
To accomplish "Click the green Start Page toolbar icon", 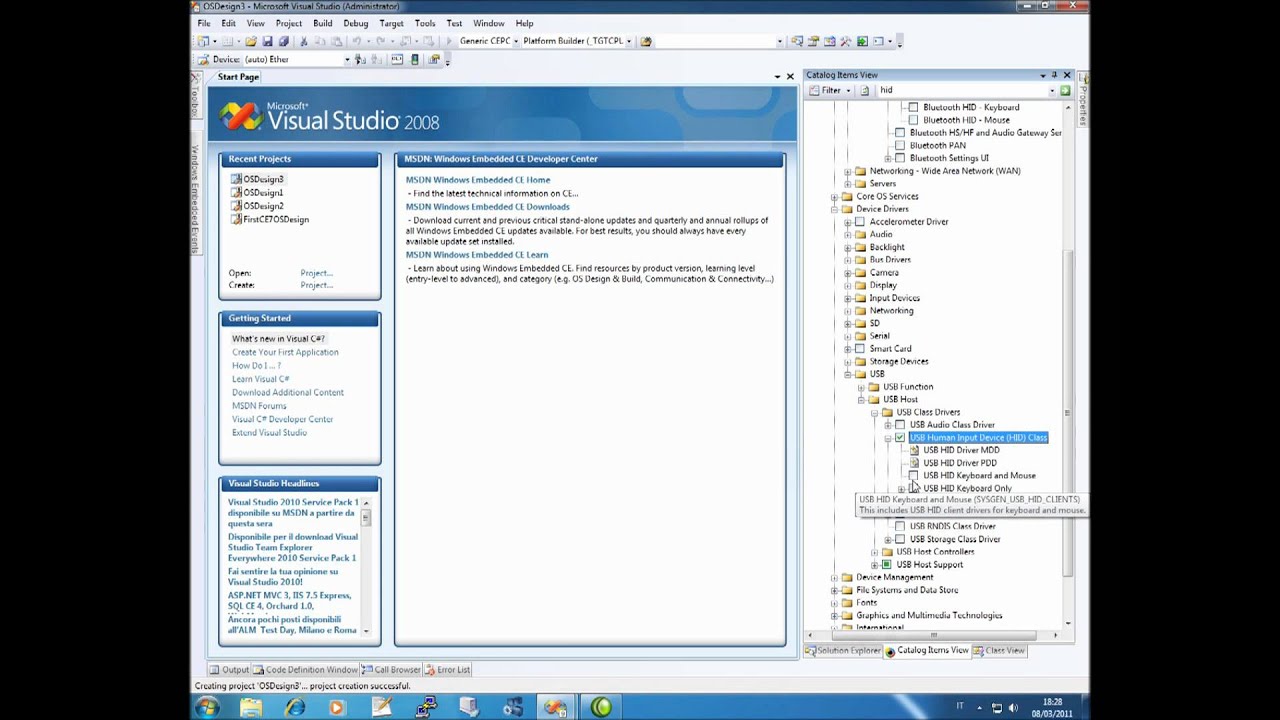I will [x=861, y=41].
